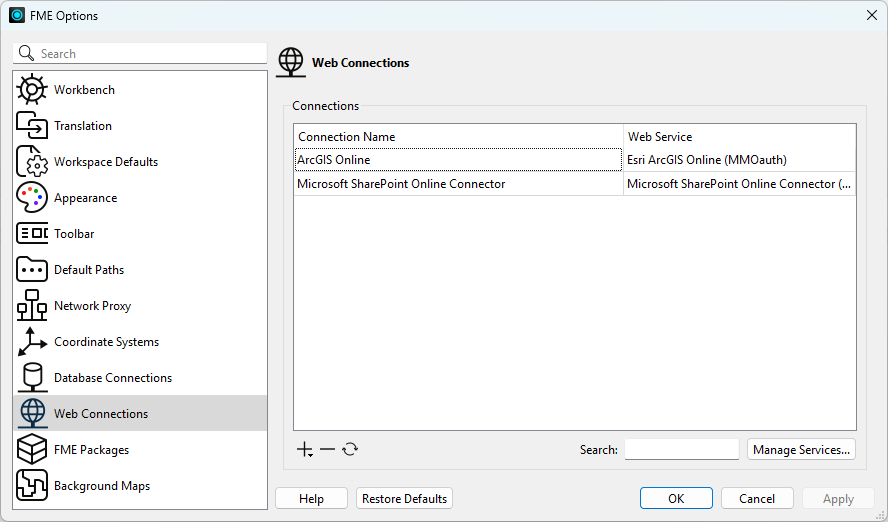Open the Database Connections cylinder icon
Image resolution: width=888 pixels, height=522 pixels.
pyautogui.click(x=32, y=378)
